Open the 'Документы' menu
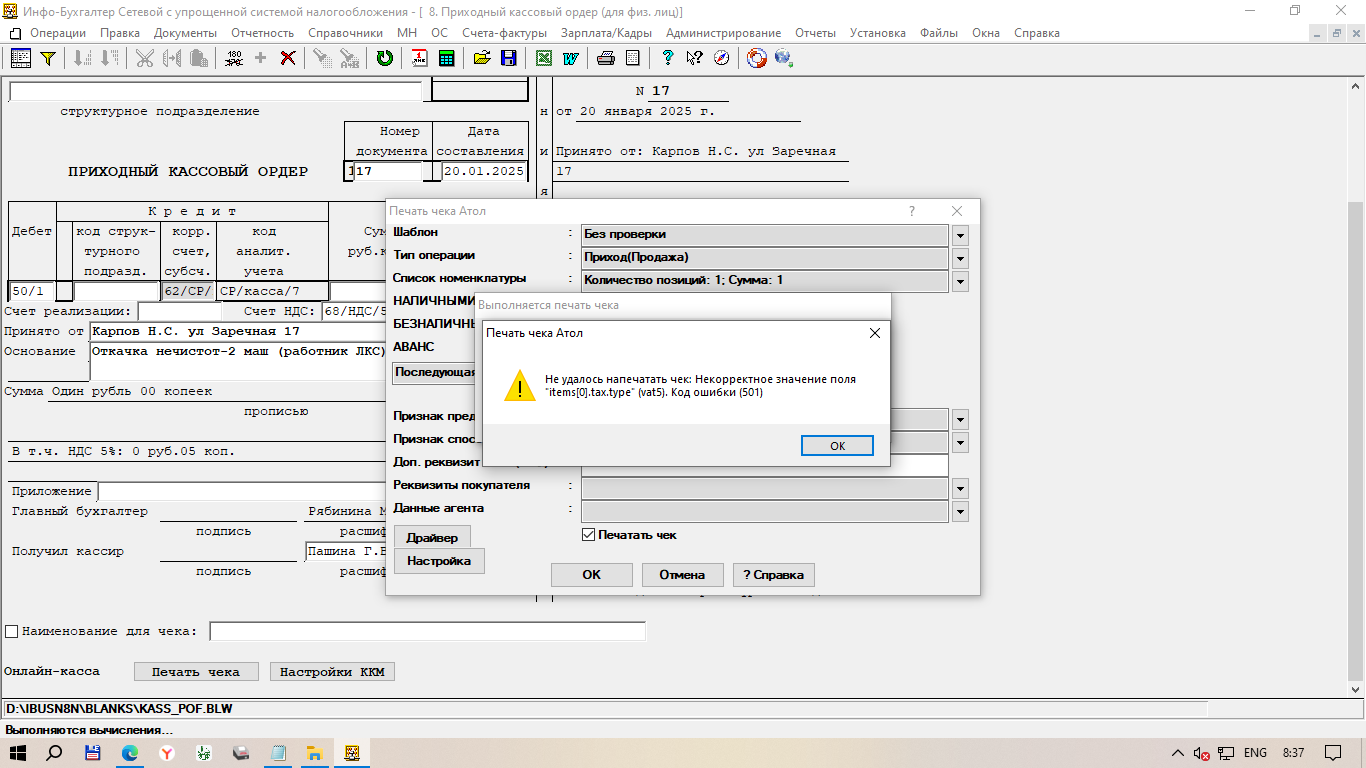 pyautogui.click(x=185, y=33)
